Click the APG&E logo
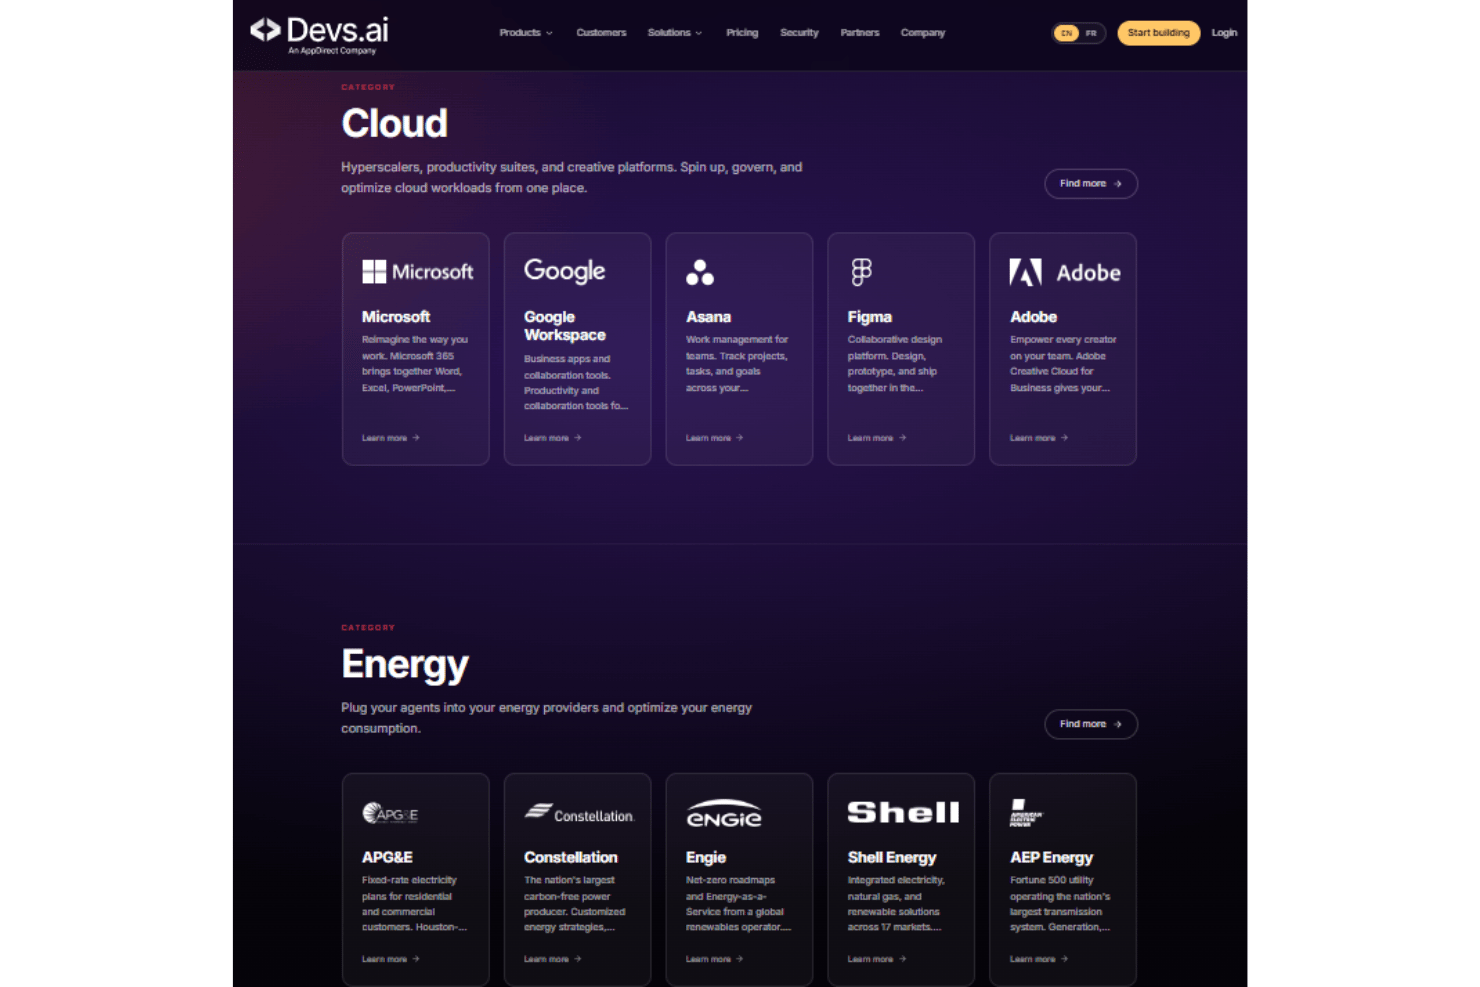This screenshot has height=987, width=1480. 390,813
